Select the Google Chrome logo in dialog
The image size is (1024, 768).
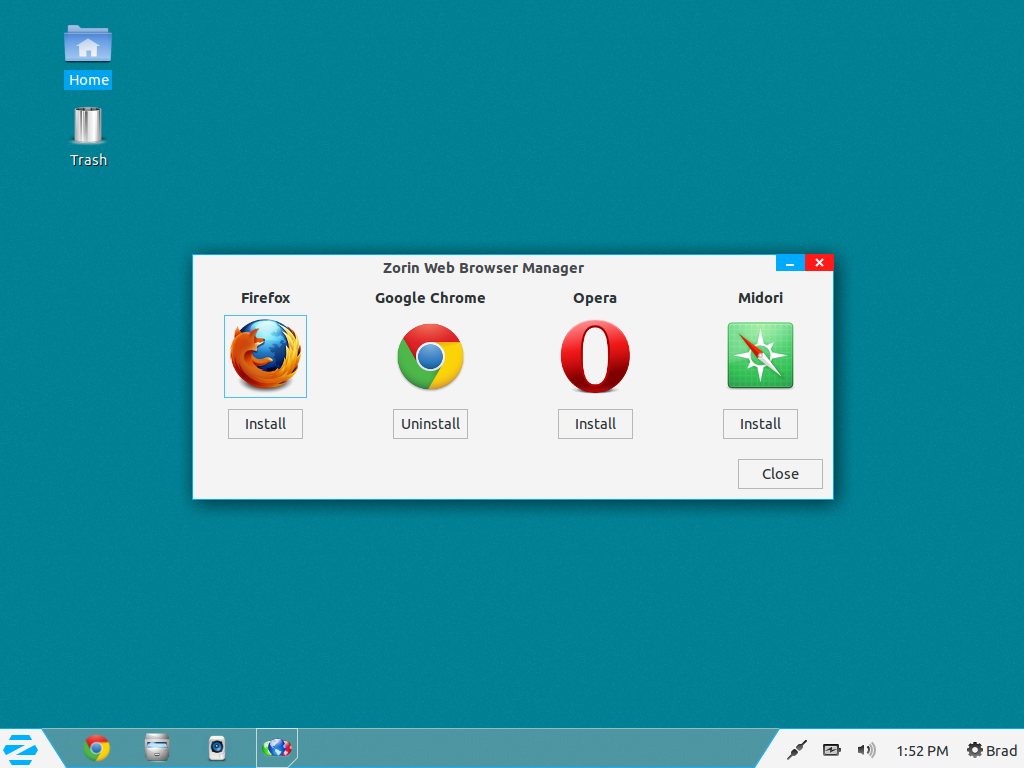[x=430, y=357]
